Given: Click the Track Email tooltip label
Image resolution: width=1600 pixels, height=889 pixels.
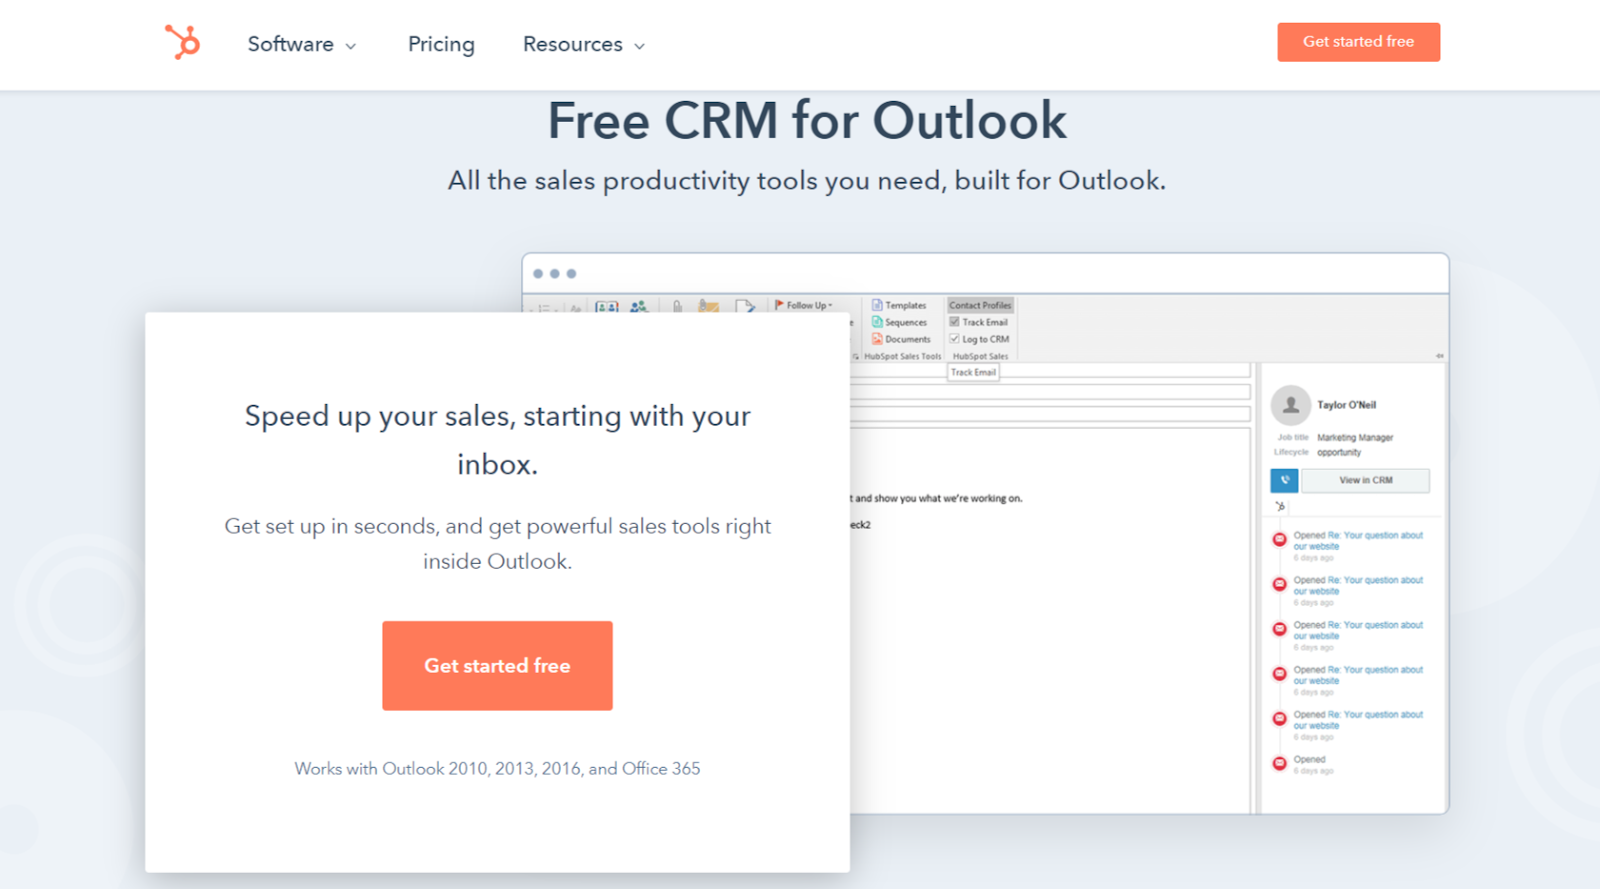Looking at the screenshot, I should [x=973, y=372].
